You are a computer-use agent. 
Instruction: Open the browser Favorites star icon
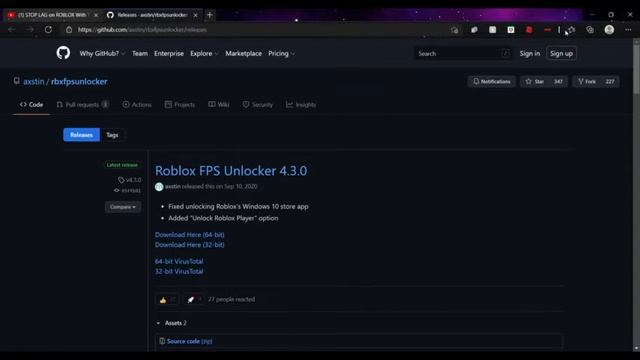point(571,29)
